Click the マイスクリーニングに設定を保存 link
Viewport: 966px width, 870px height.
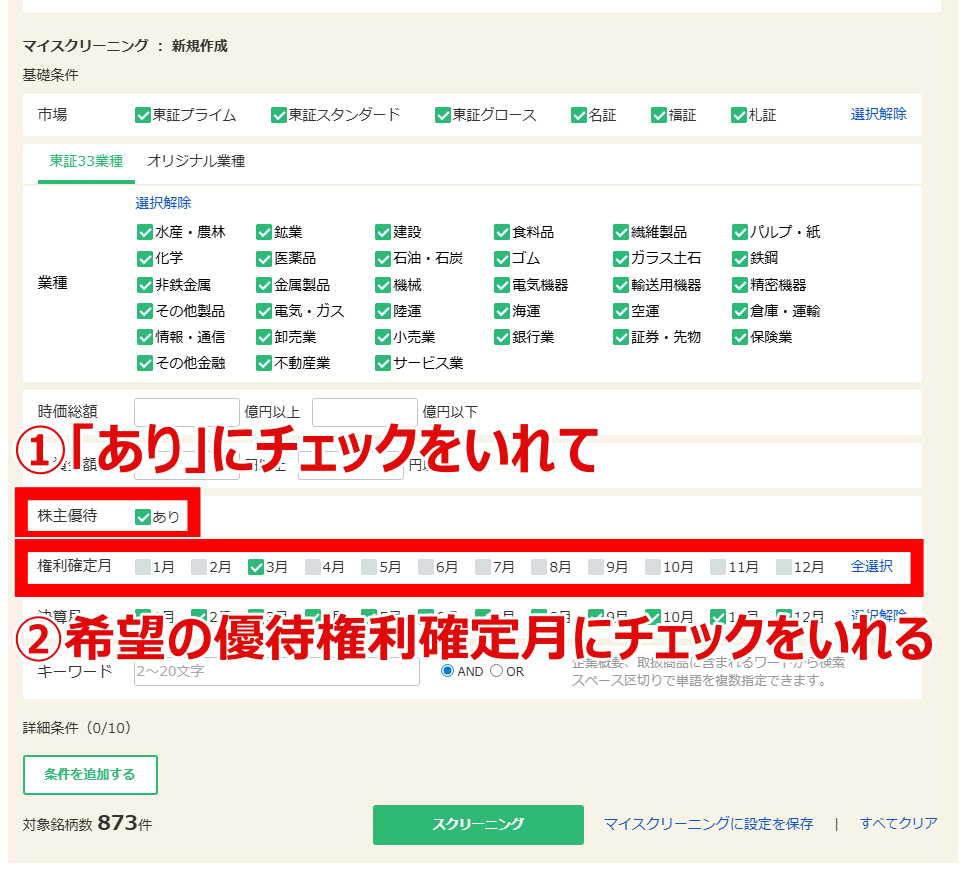pyautogui.click(x=708, y=824)
